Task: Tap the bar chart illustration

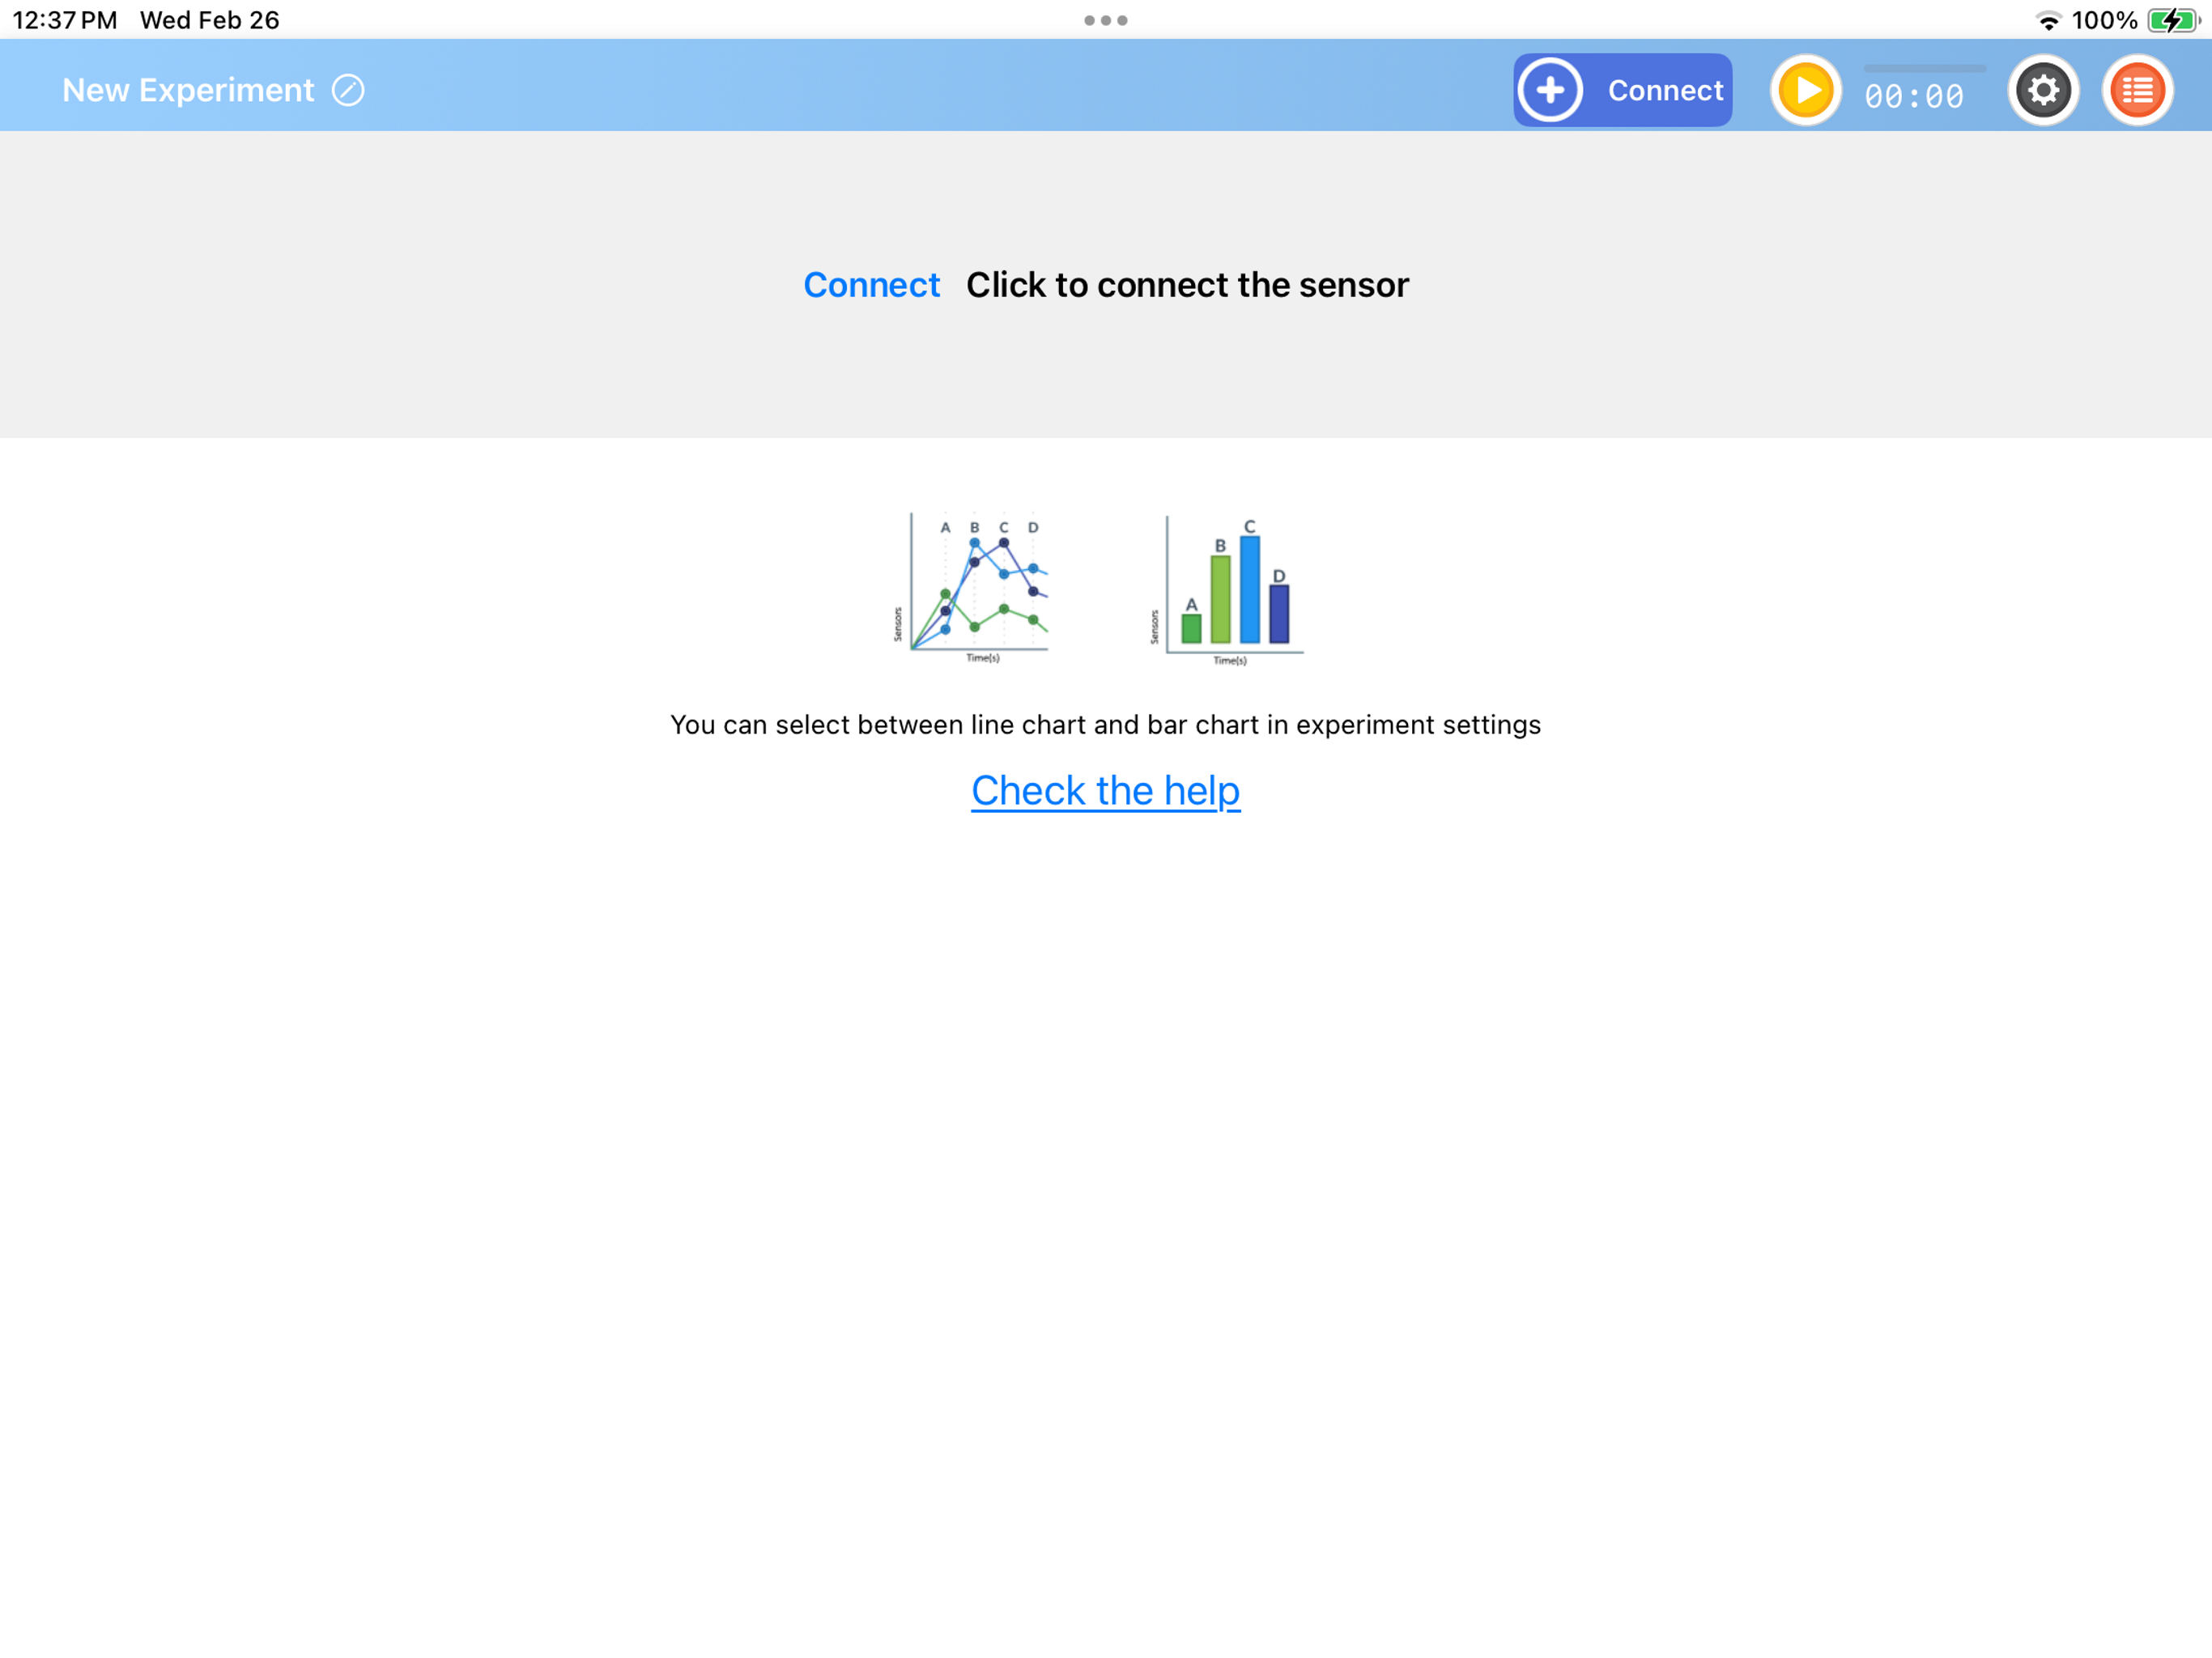Action: click(1228, 590)
